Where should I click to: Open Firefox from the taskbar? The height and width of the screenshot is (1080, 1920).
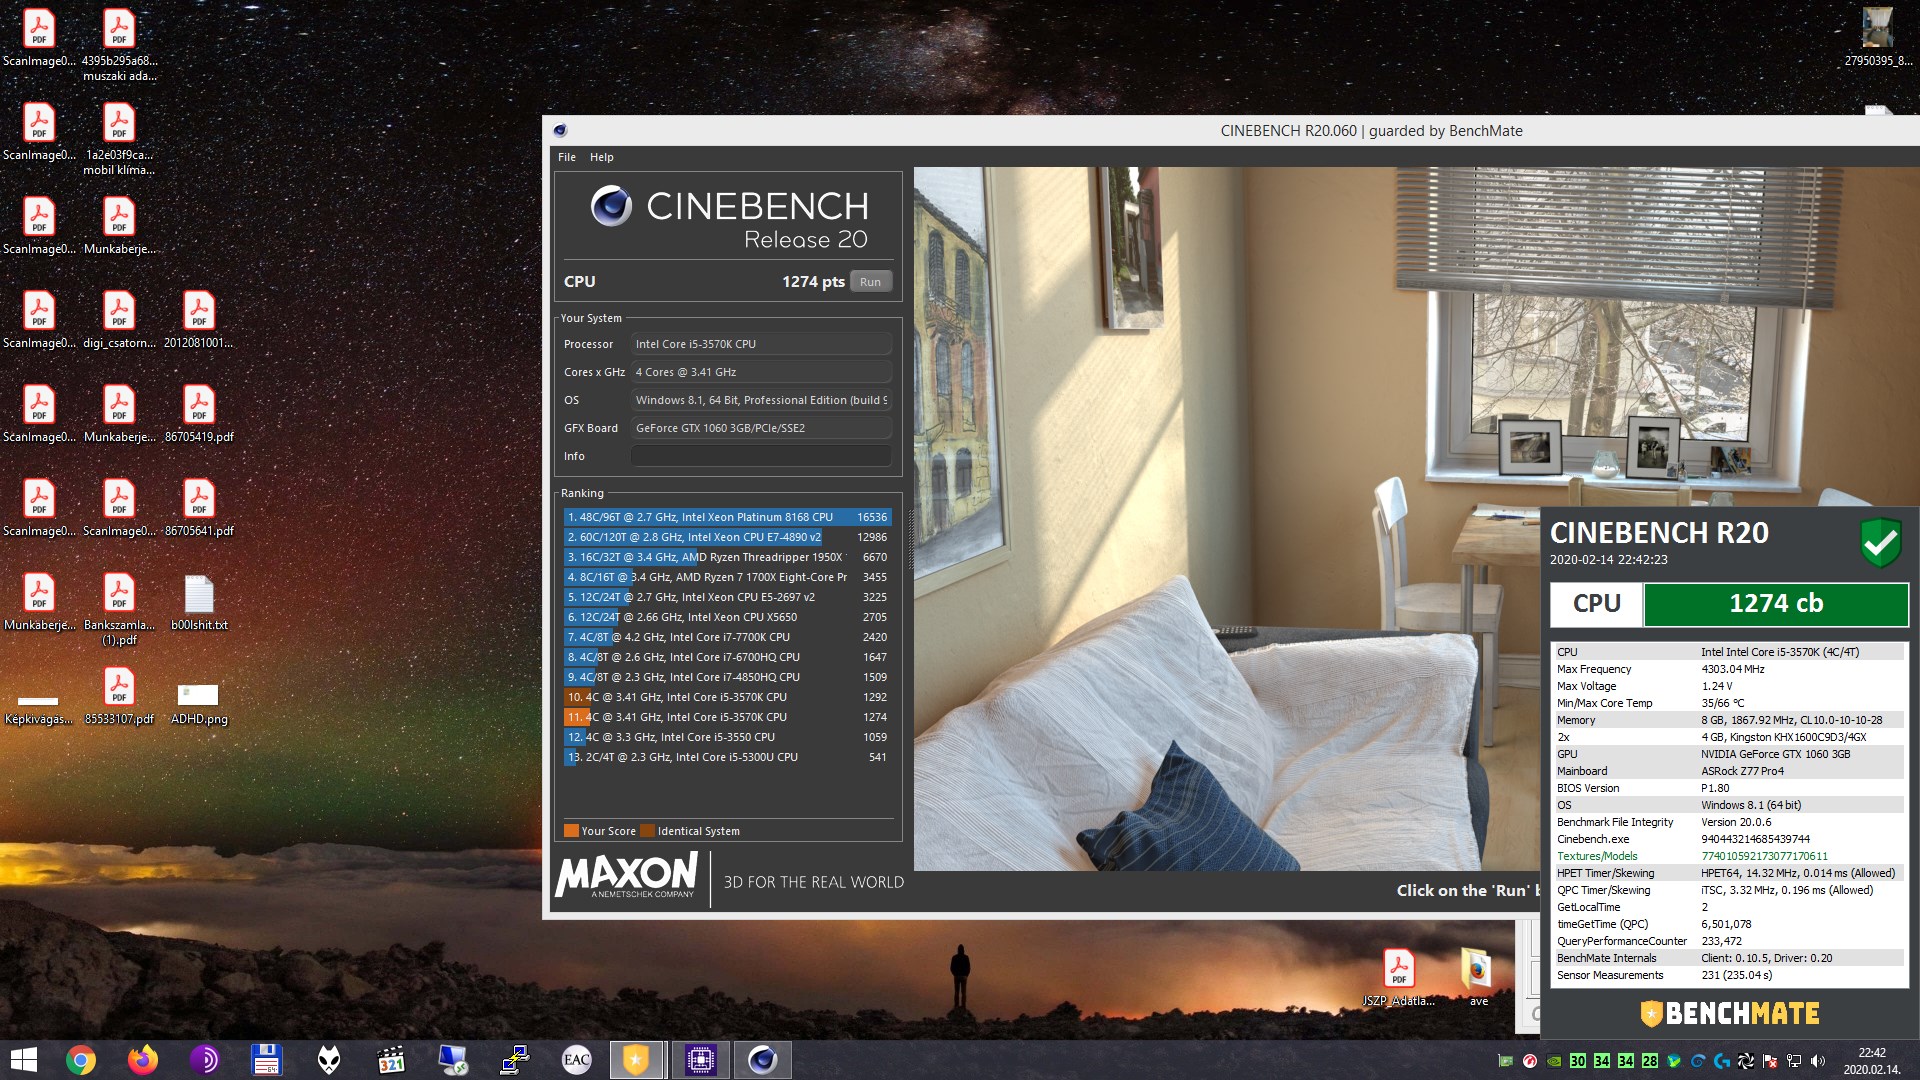[143, 1060]
